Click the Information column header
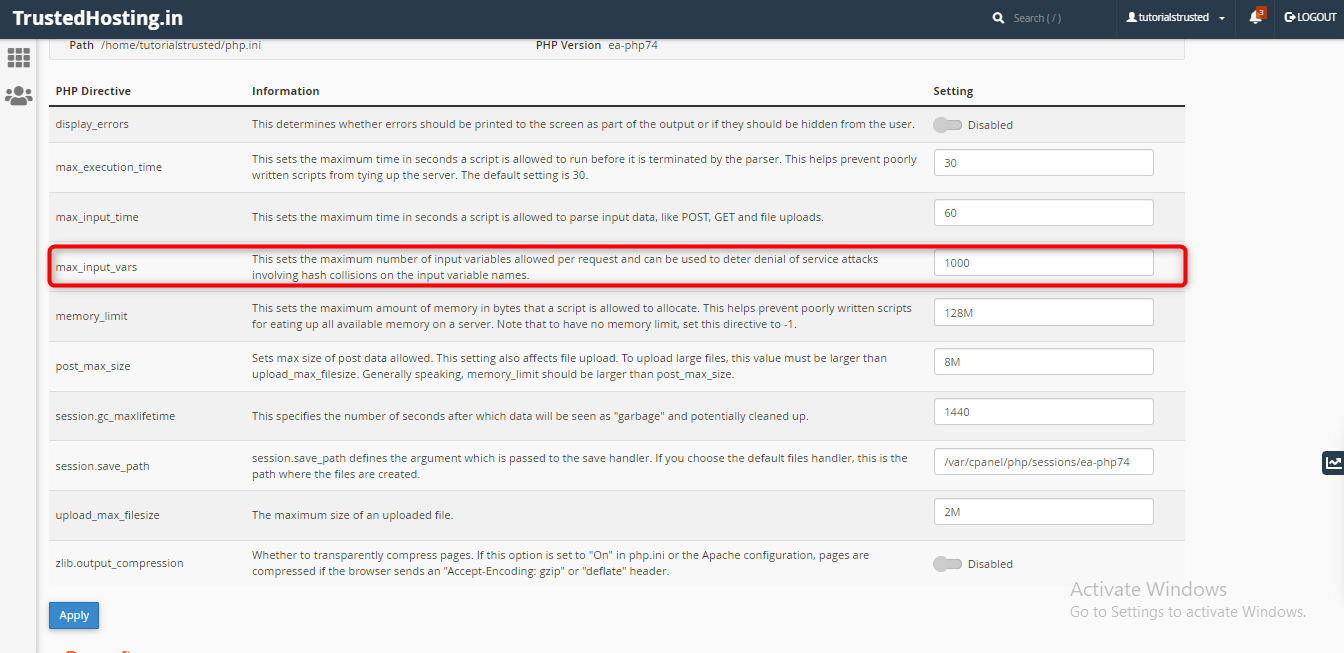The image size is (1344, 653). pyautogui.click(x=286, y=91)
